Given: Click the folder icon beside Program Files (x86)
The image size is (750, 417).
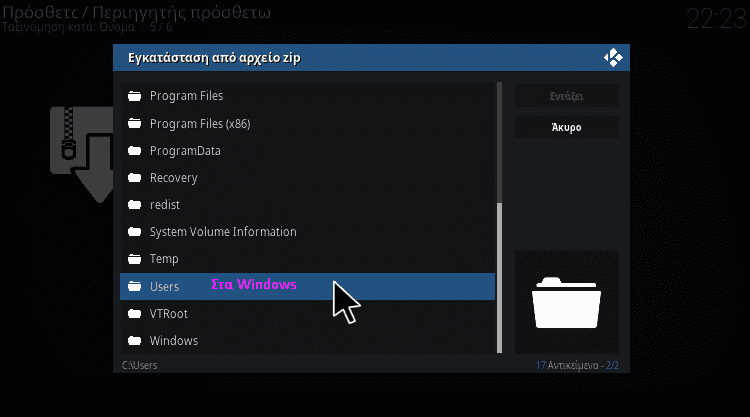Looking at the screenshot, I should click(x=134, y=123).
